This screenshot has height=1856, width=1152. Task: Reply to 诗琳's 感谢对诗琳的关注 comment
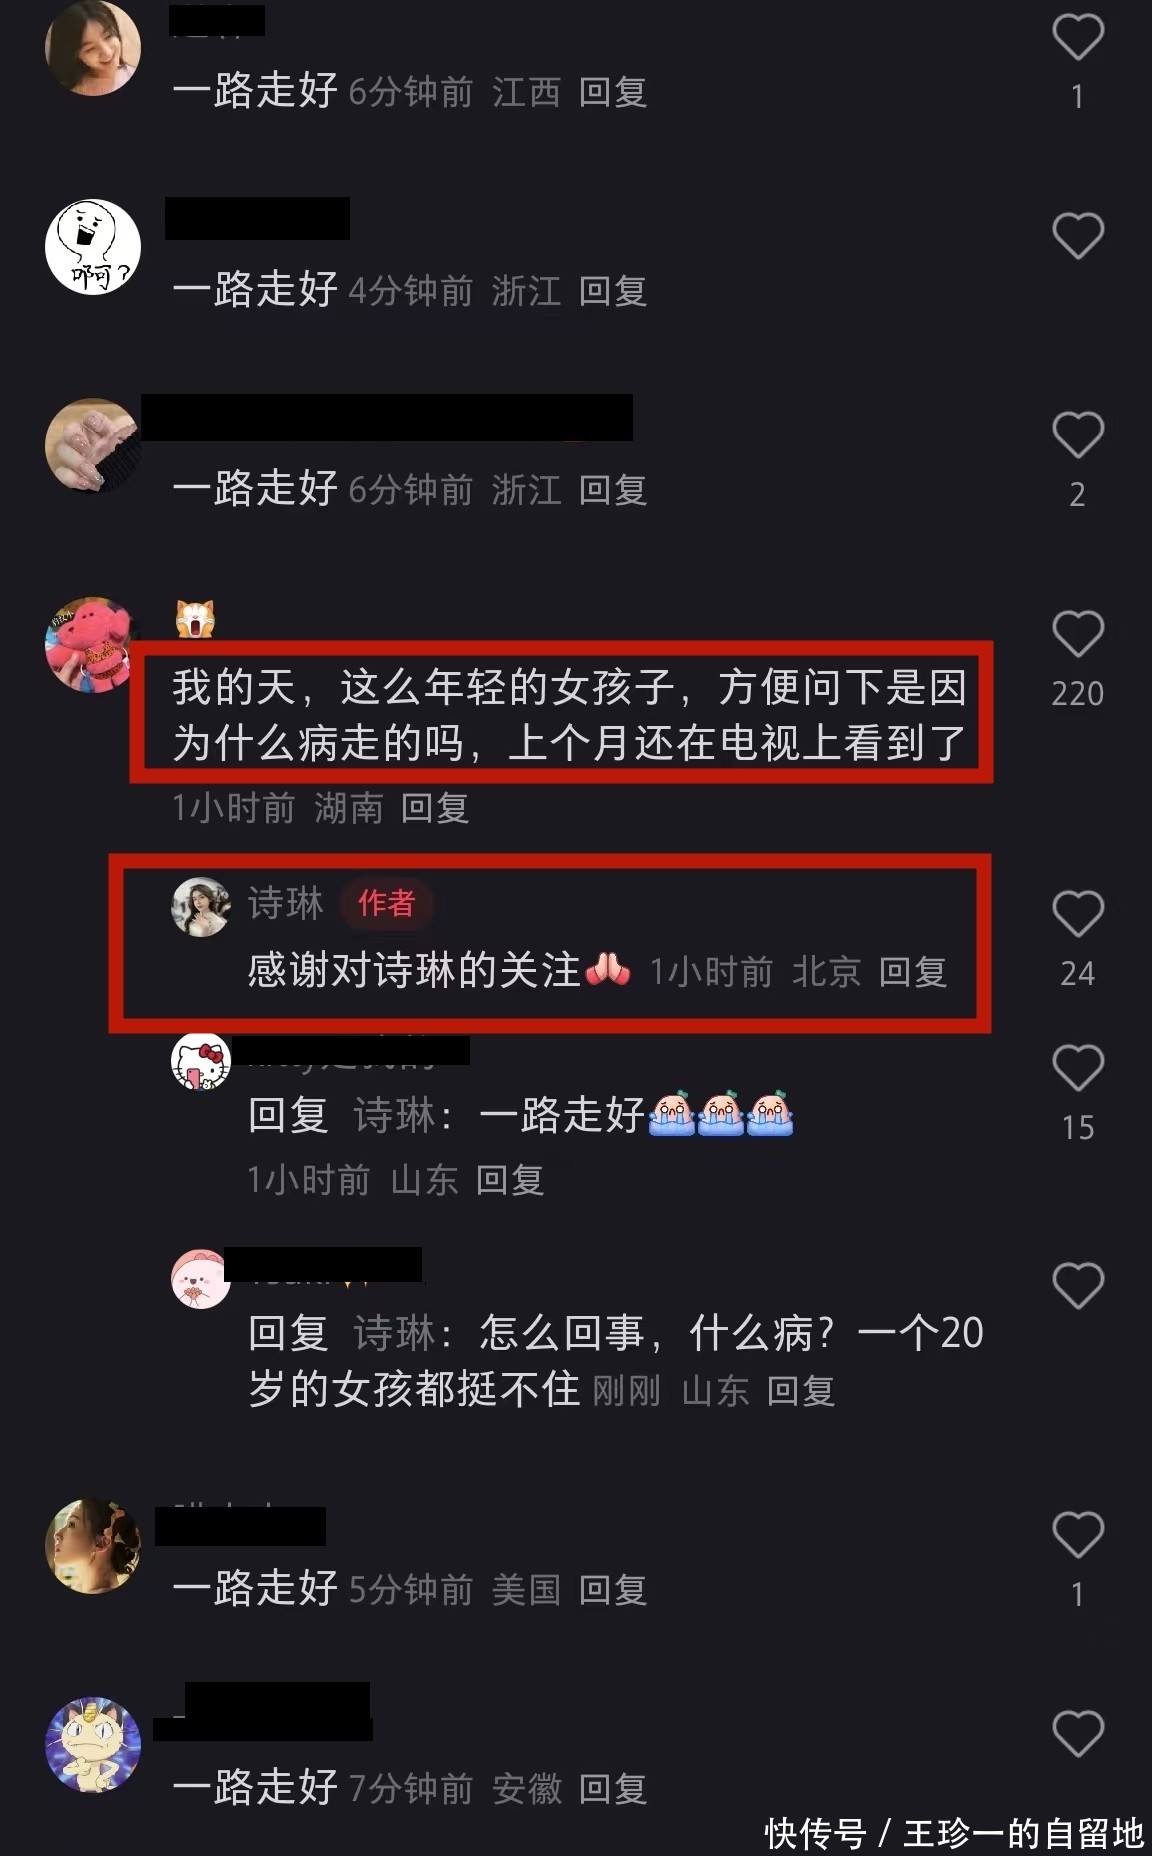pyautogui.click(x=913, y=972)
